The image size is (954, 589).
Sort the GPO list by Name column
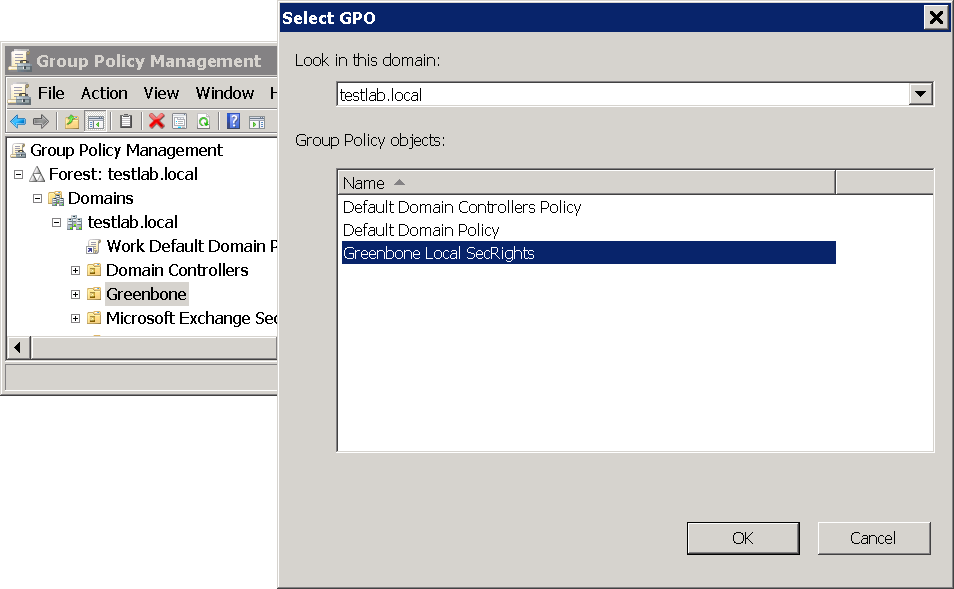586,183
